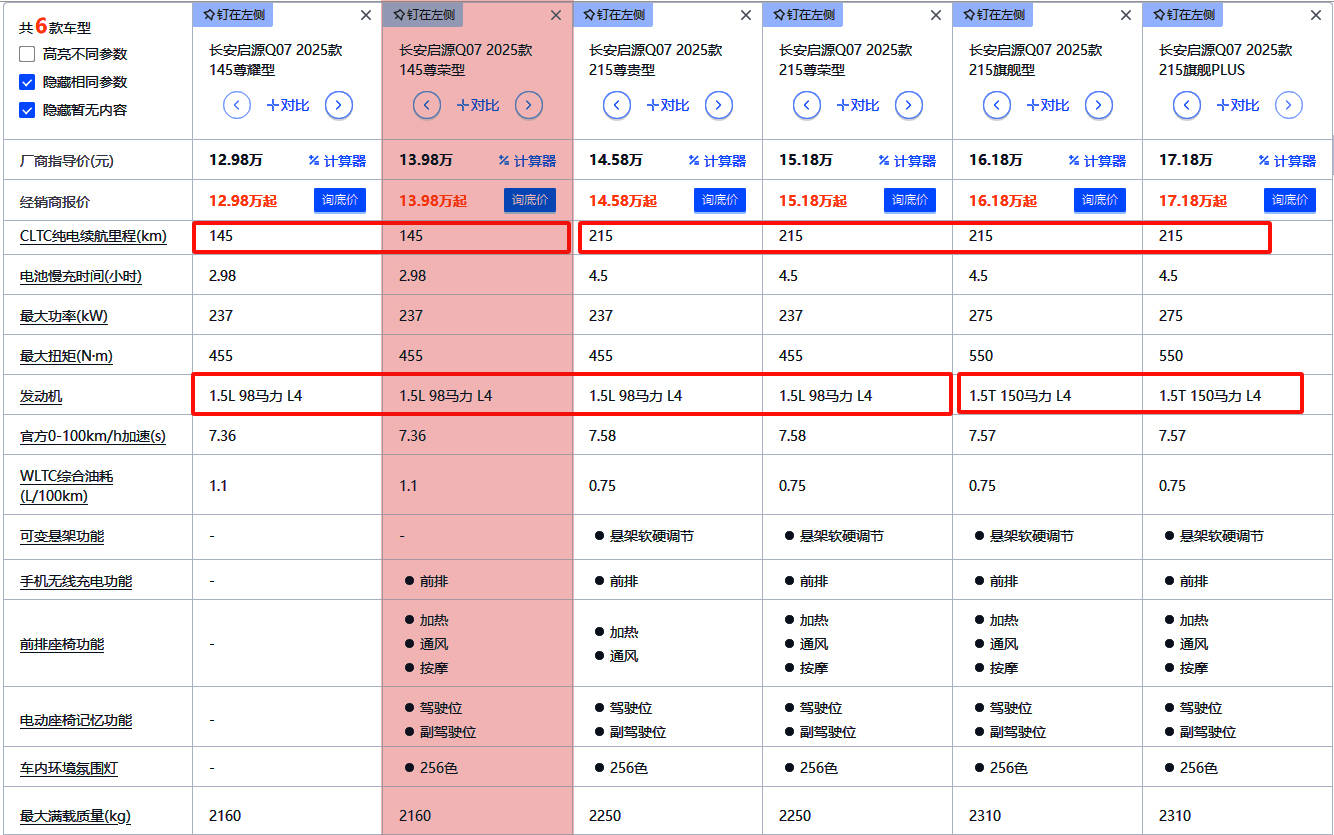Open the 最大功率(kW) parameter link
The width and height of the screenshot is (1334, 835).
pos(64,316)
